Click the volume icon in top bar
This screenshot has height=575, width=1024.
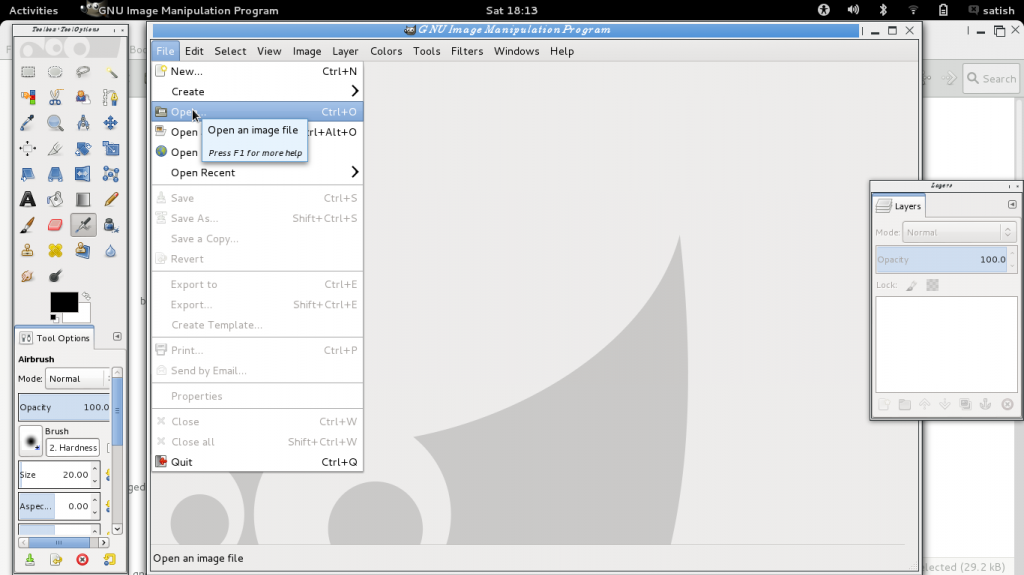[853, 10]
